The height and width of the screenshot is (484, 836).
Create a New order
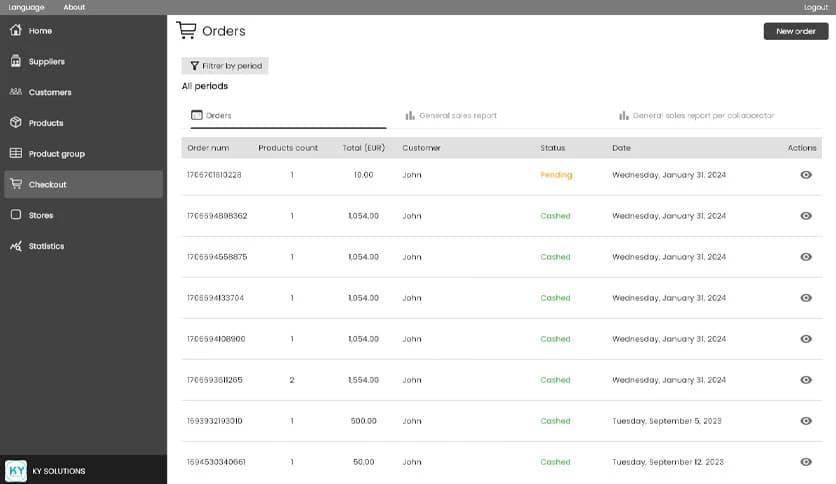pyautogui.click(x=795, y=31)
